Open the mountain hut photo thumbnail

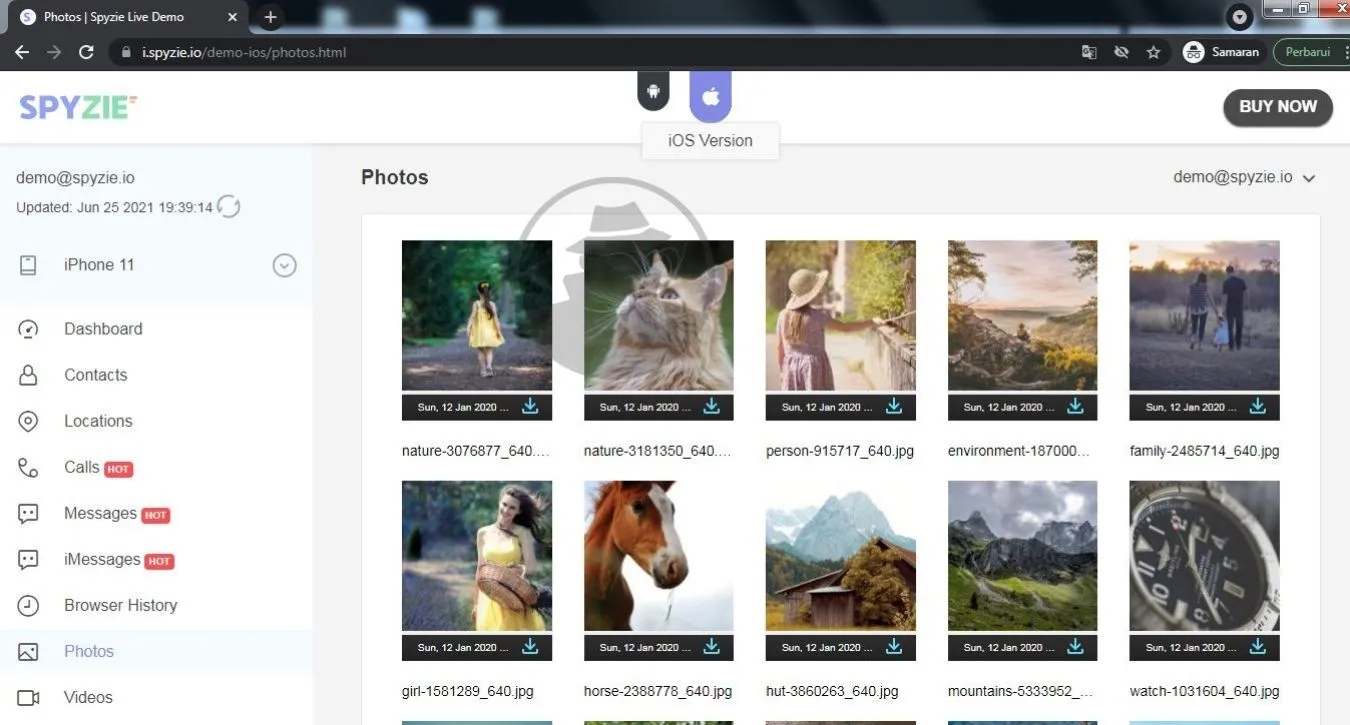tap(841, 556)
